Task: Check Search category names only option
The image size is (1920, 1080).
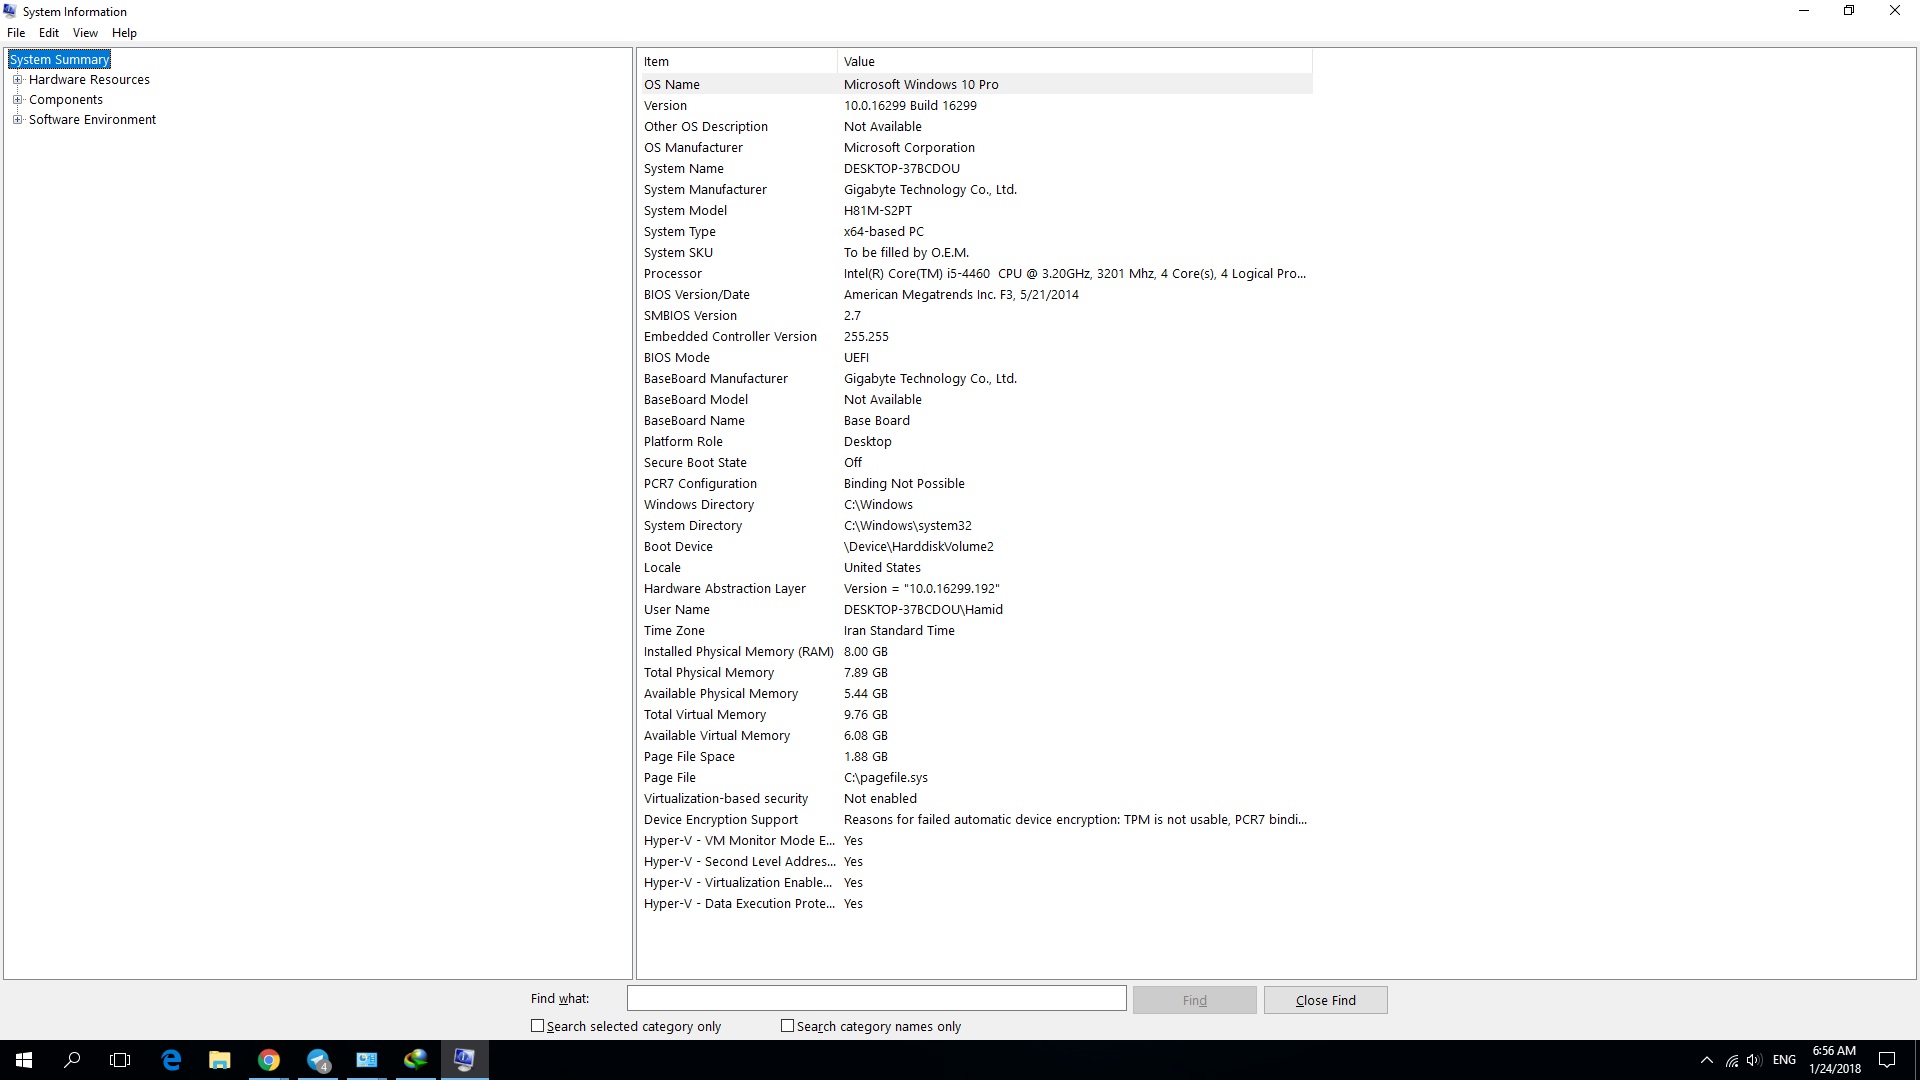Action: click(788, 1026)
